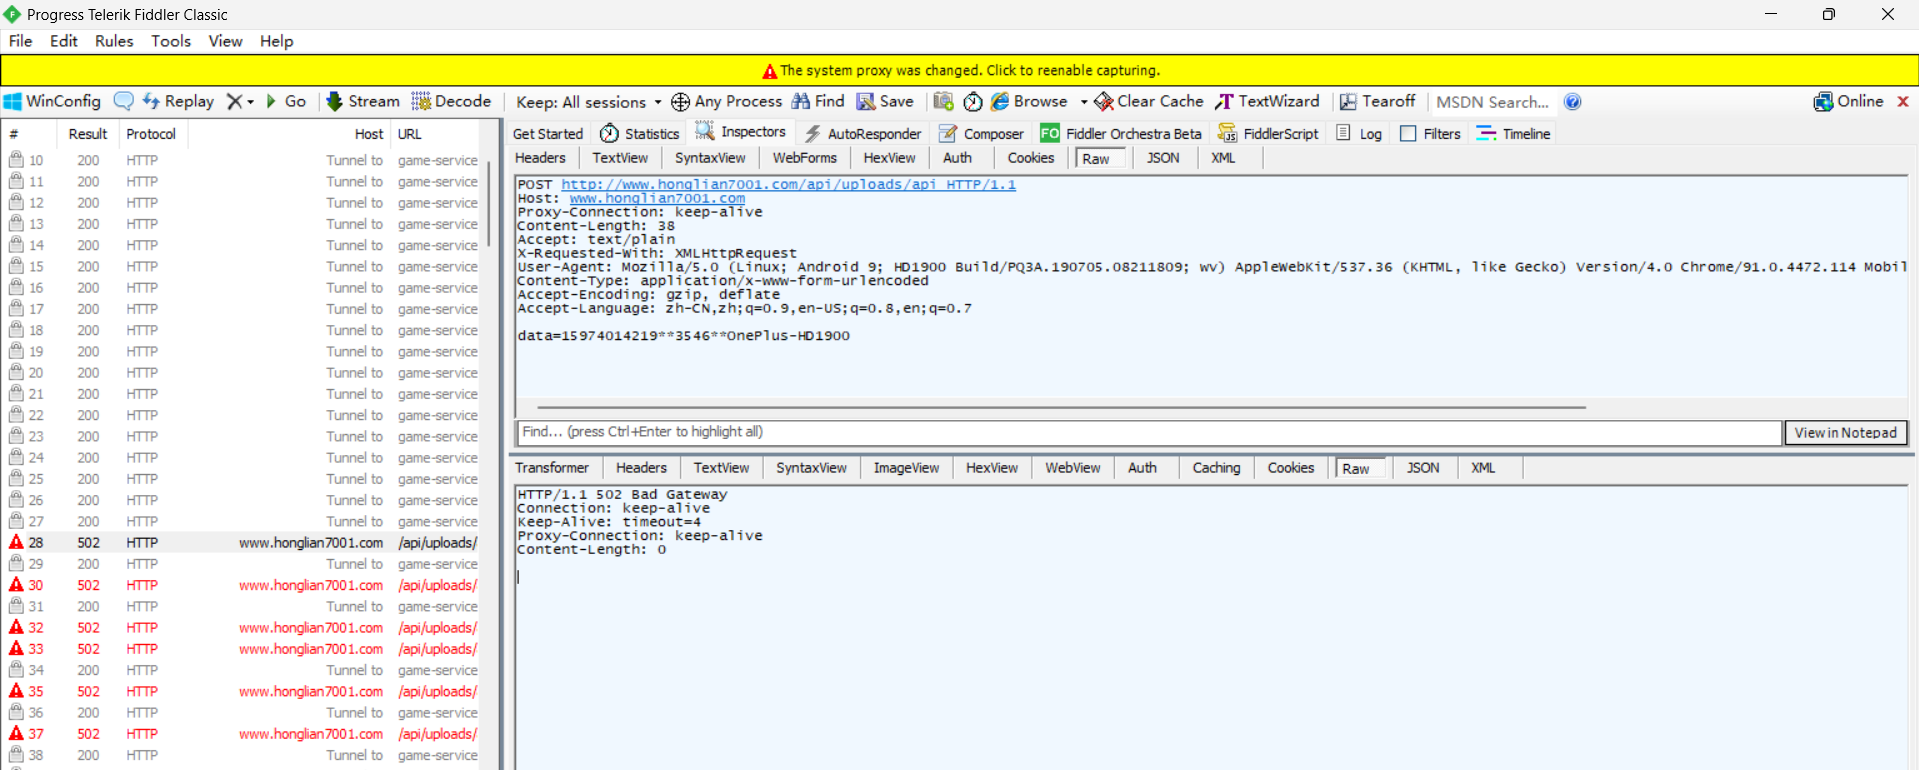Click the Online status indicator
Viewport: 1919px width, 770px height.
[1848, 101]
